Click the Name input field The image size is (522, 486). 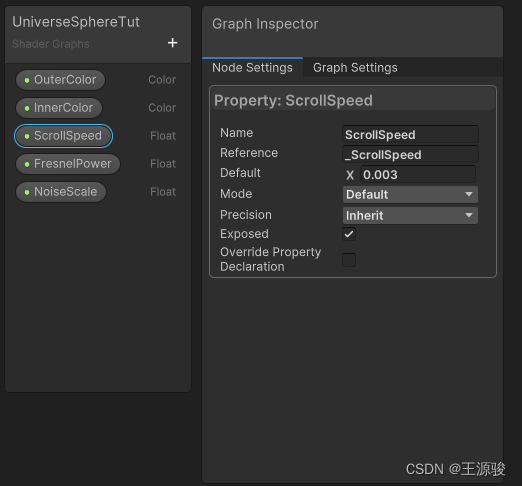[x=410, y=135]
